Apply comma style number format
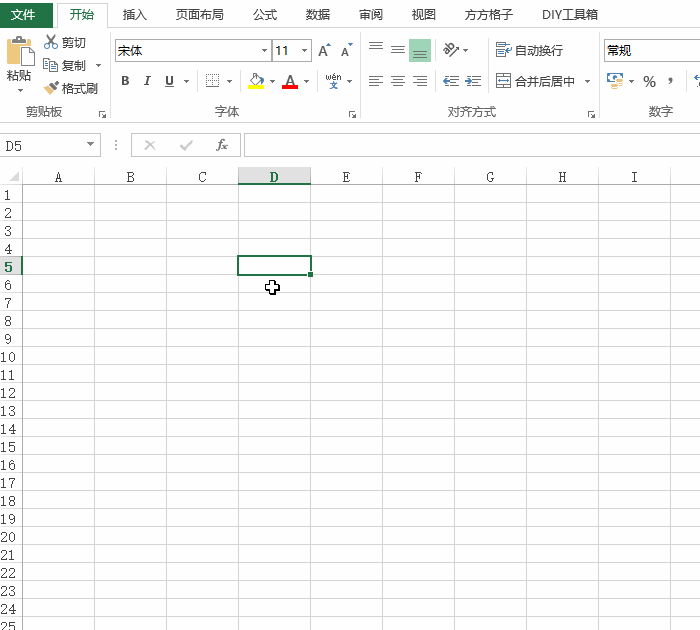 (x=671, y=81)
